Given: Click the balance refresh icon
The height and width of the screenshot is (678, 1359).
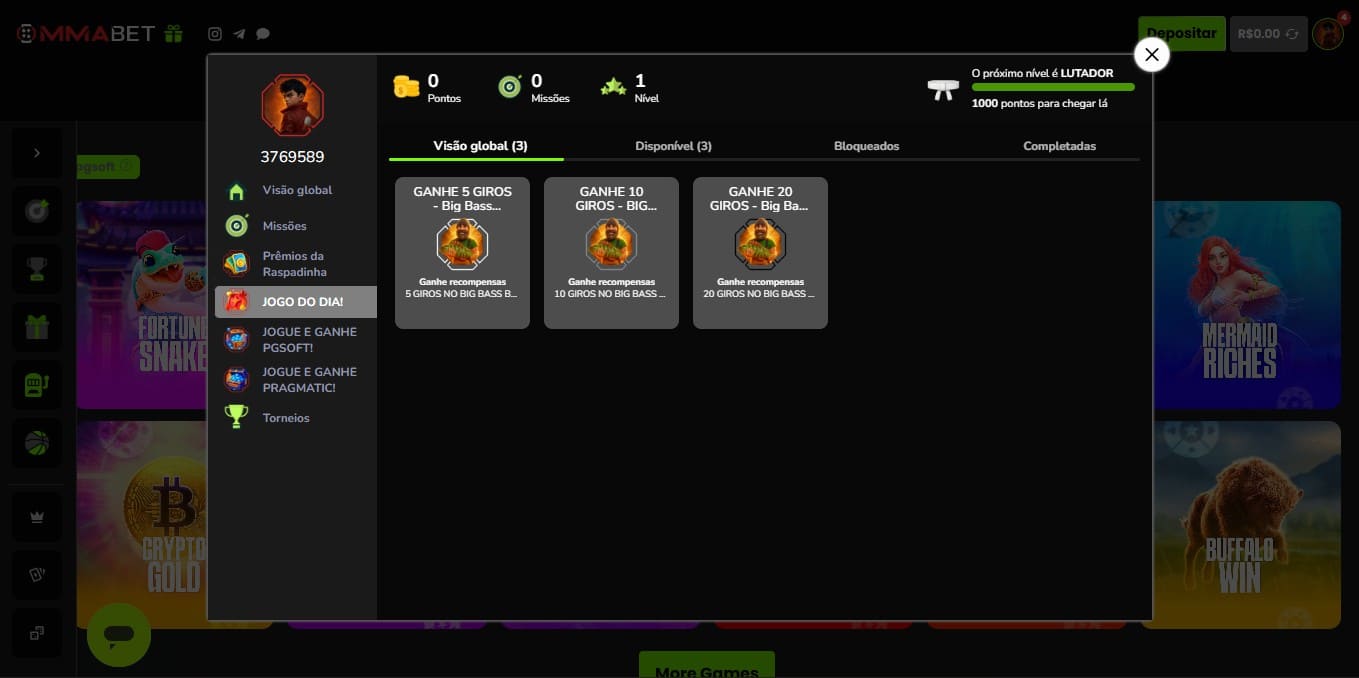Looking at the screenshot, I should click(x=1292, y=34).
